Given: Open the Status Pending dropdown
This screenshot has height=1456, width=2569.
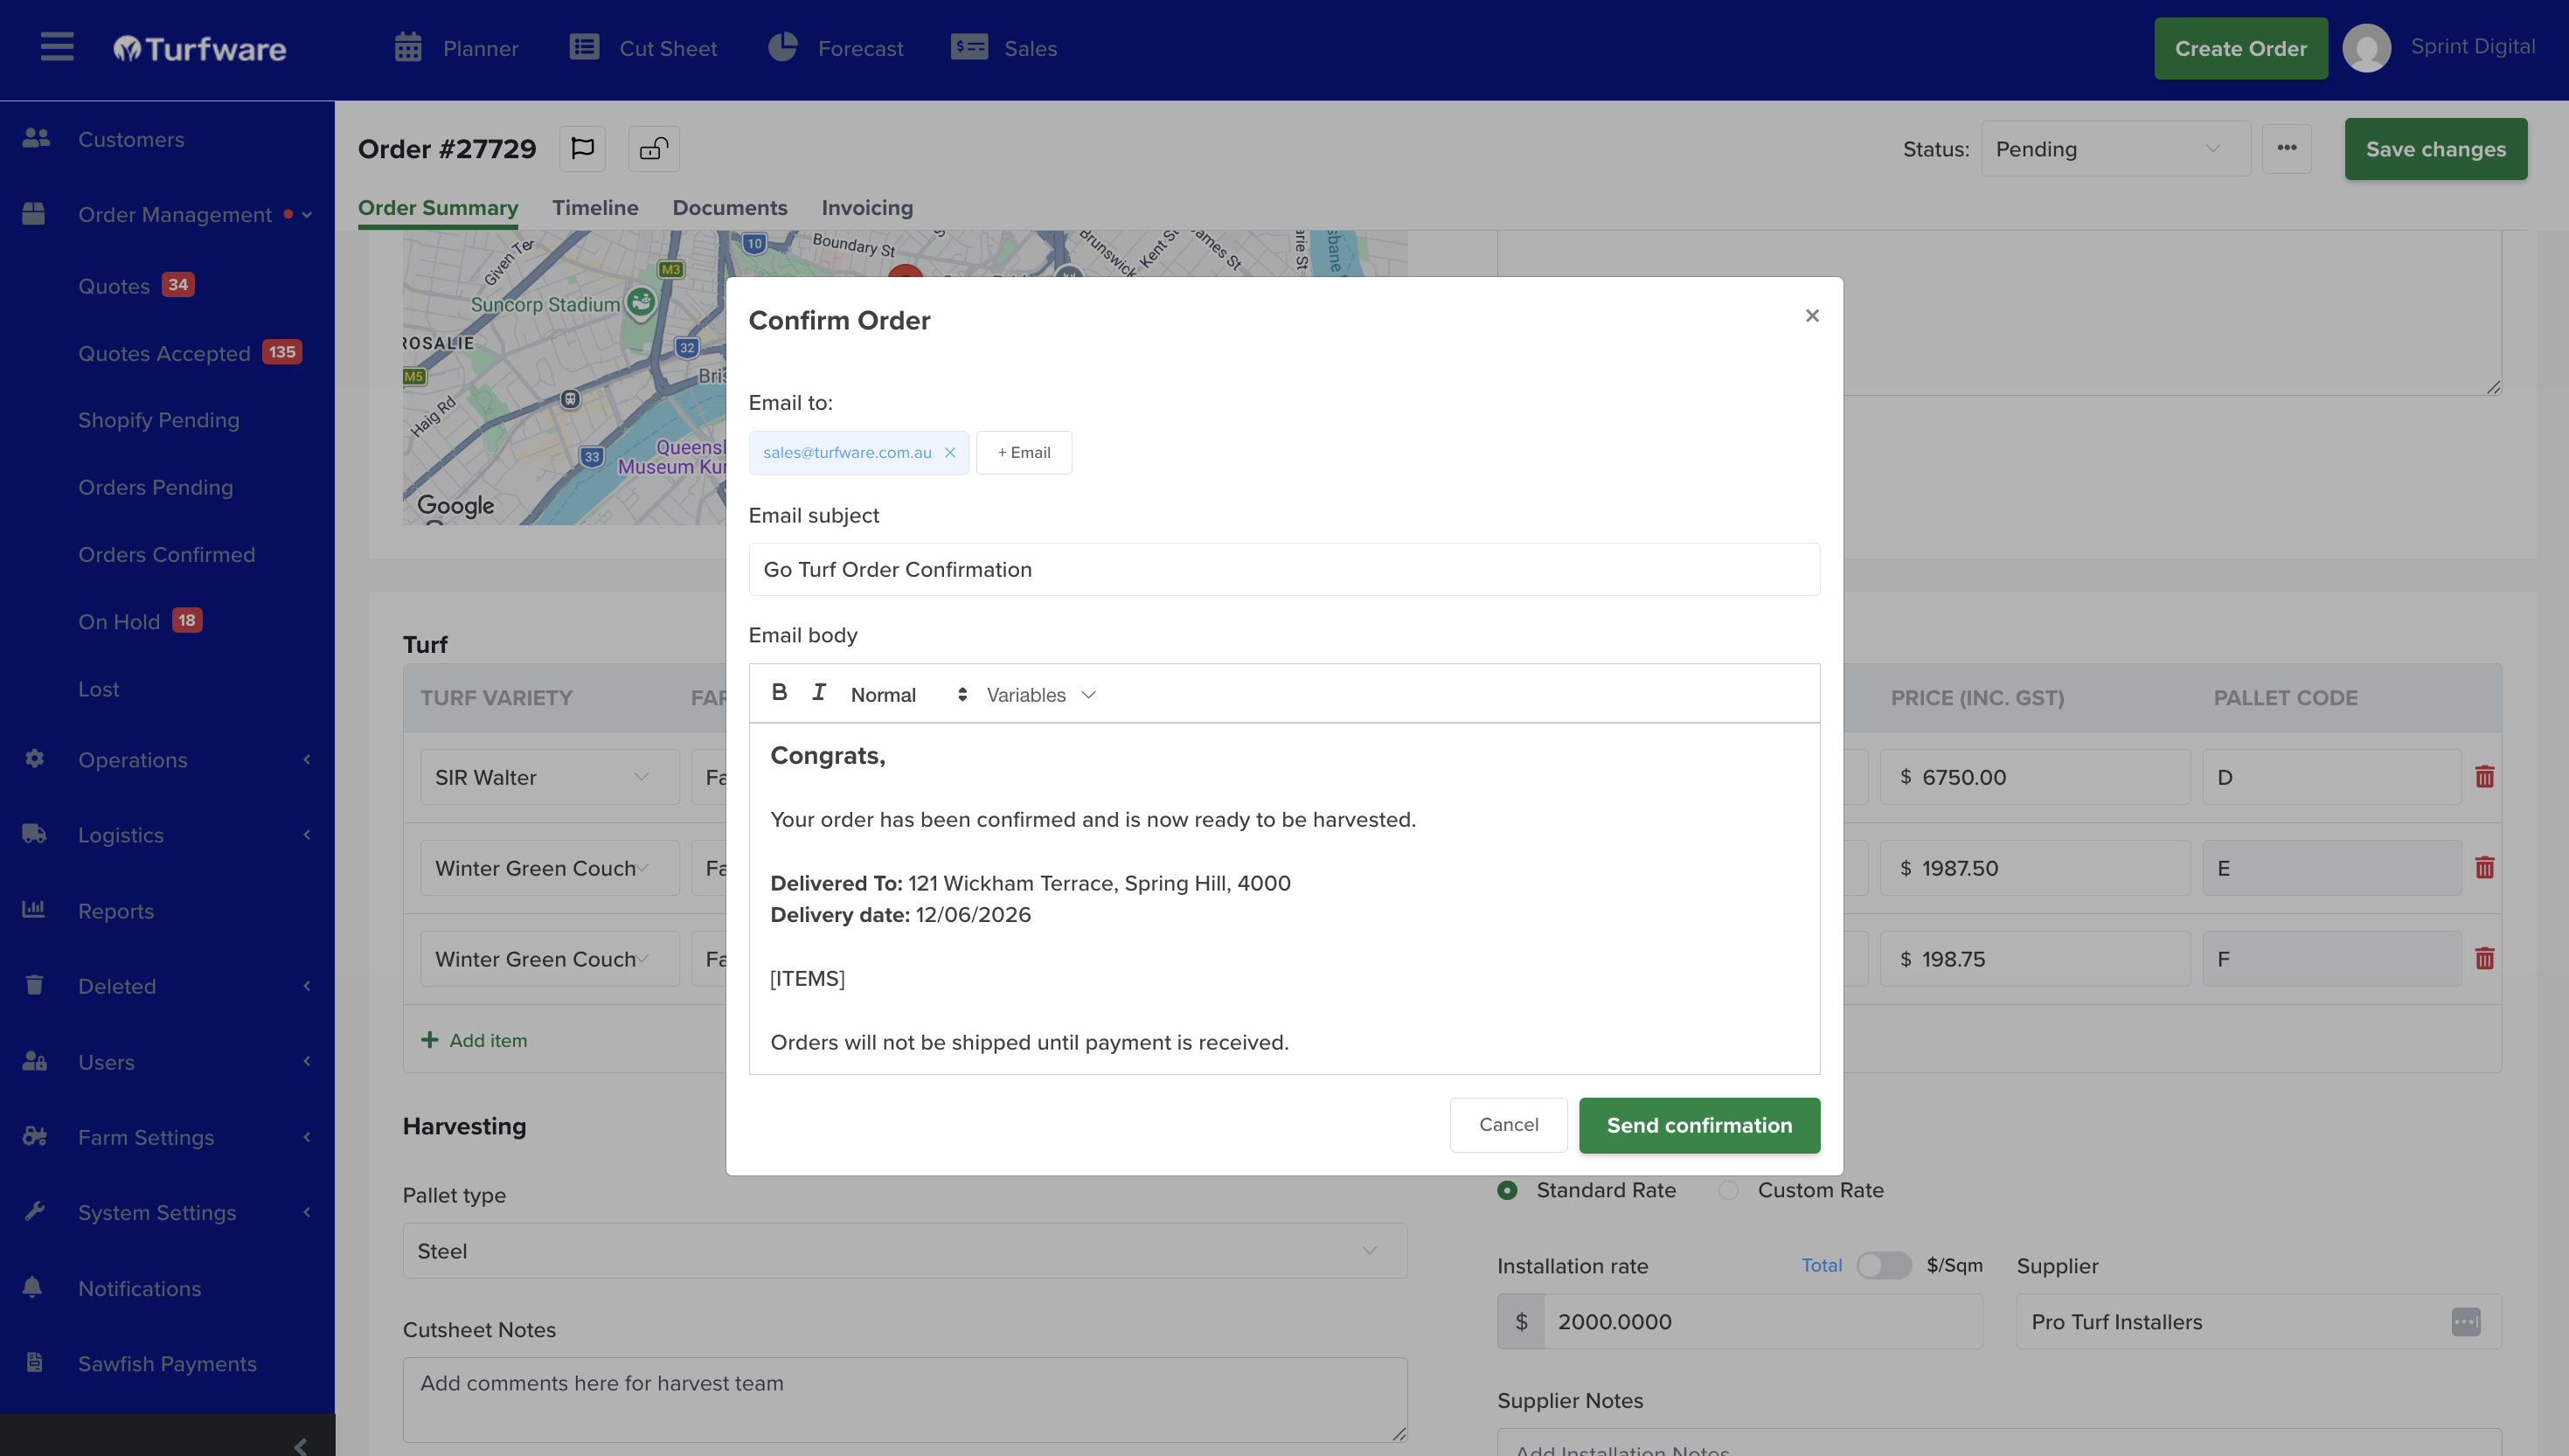Looking at the screenshot, I should 2115,149.
